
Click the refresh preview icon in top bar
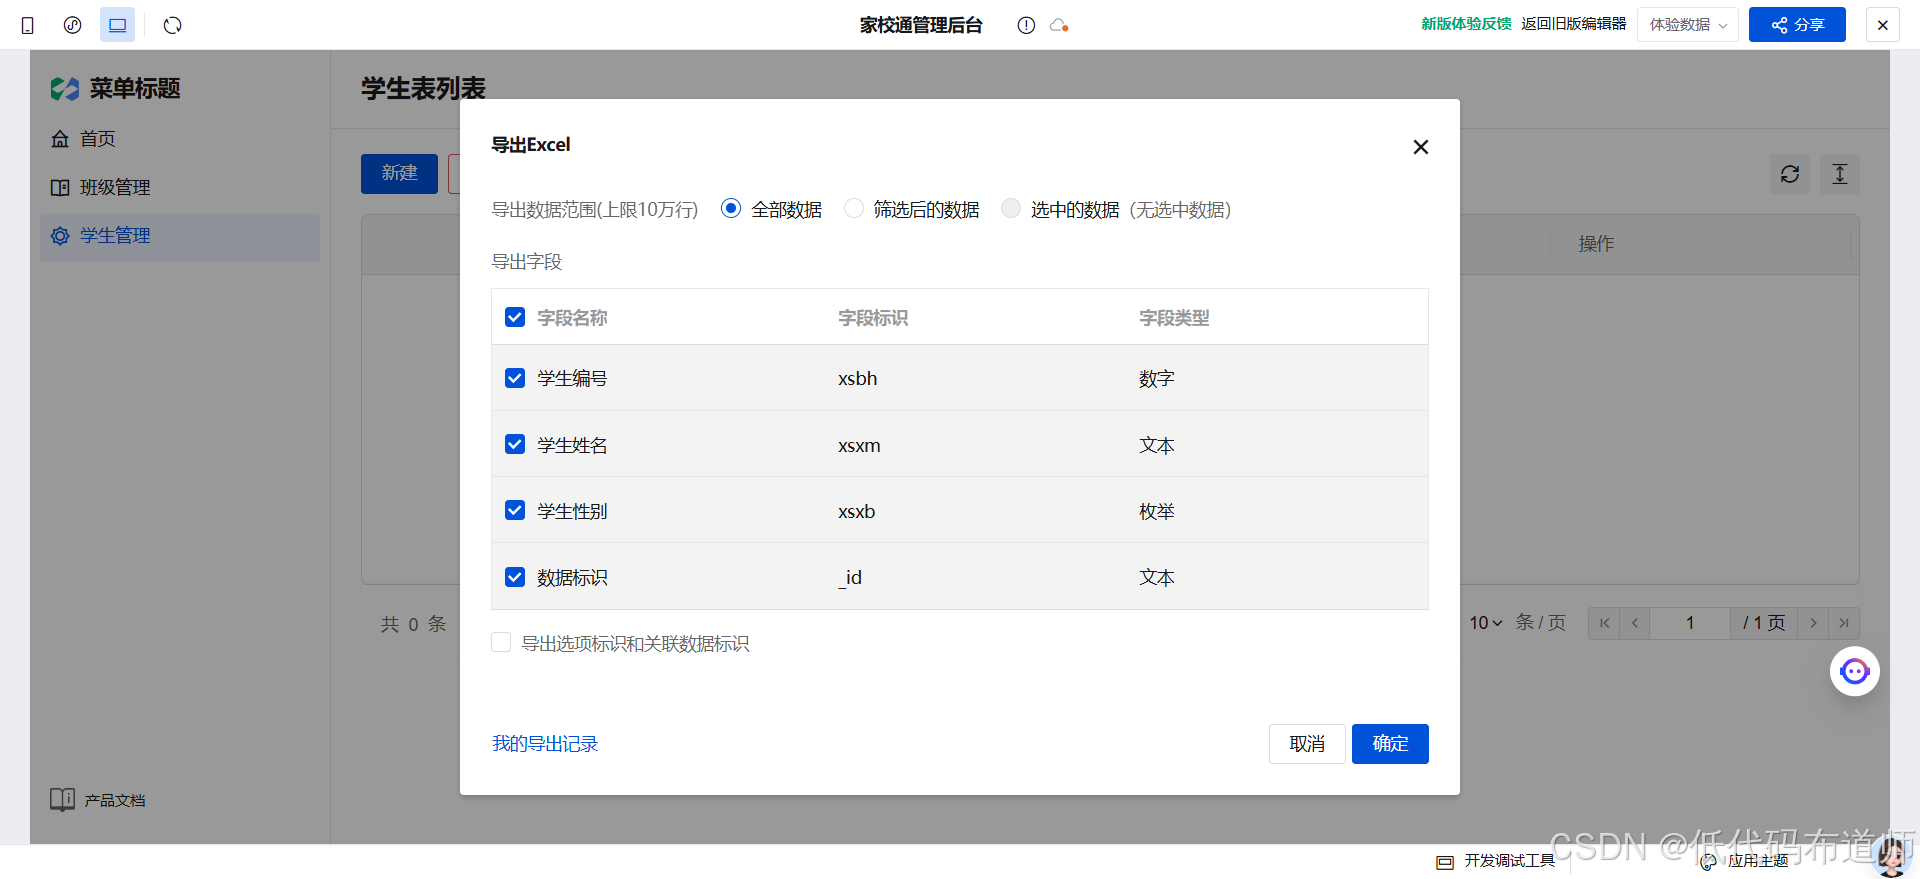[172, 25]
